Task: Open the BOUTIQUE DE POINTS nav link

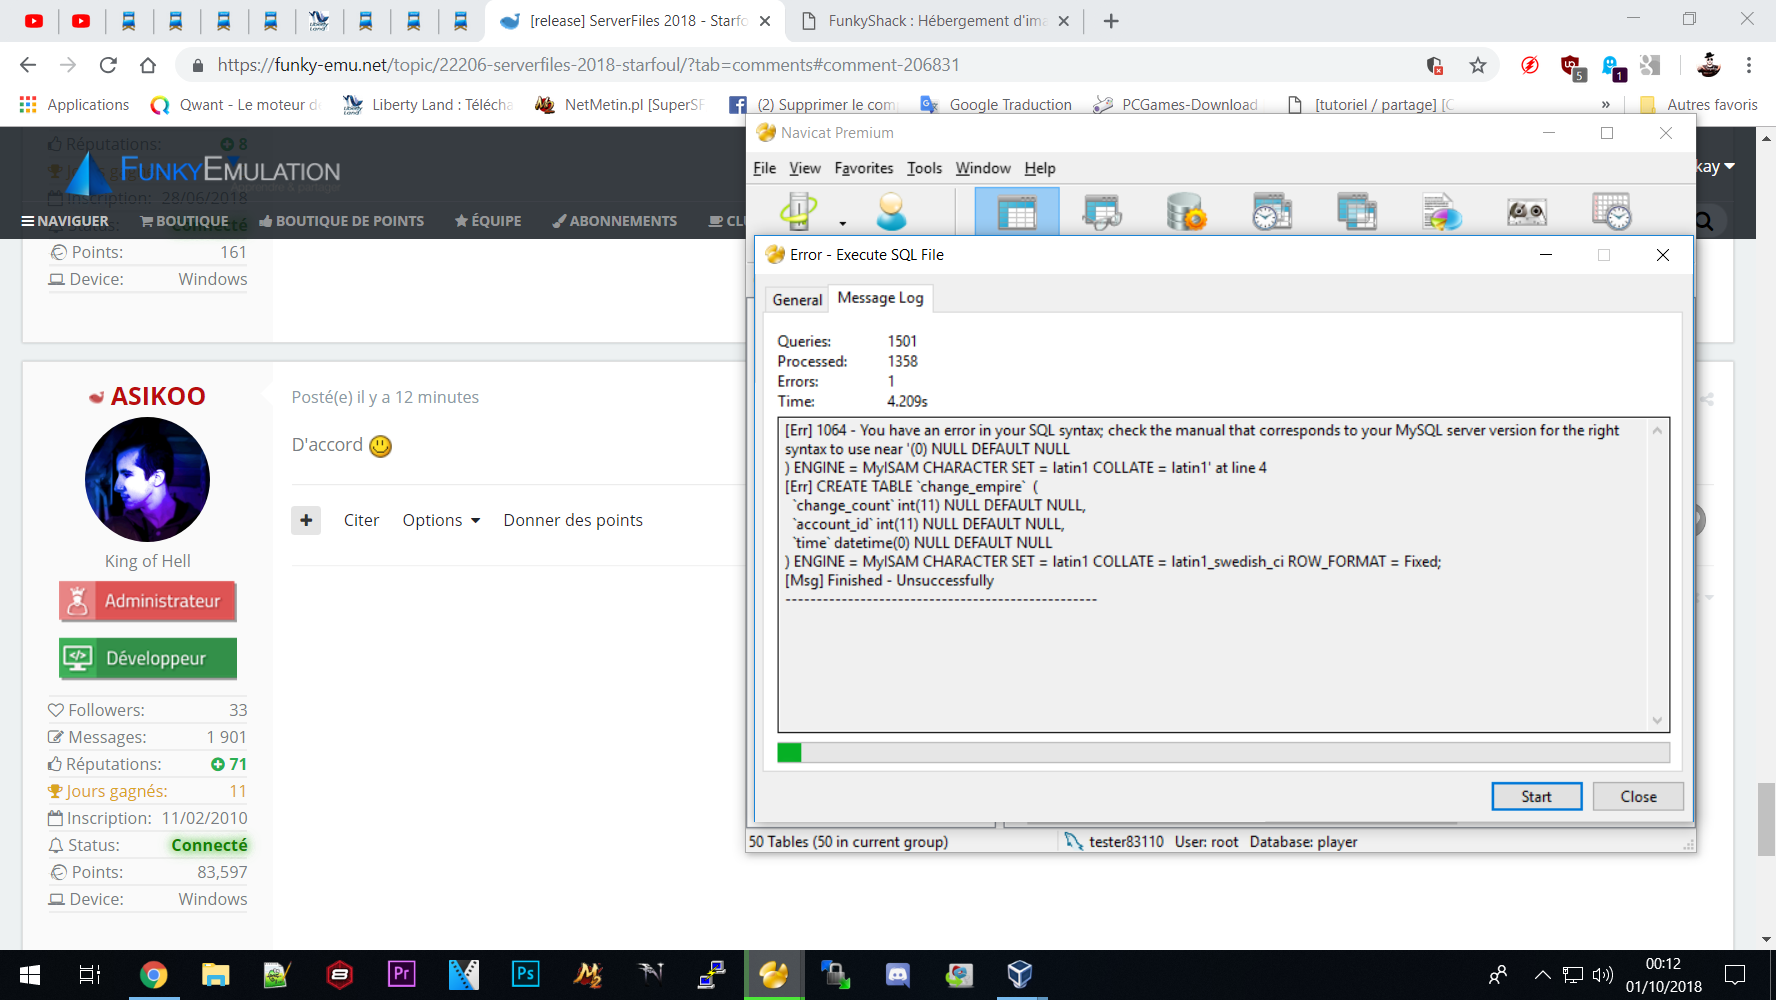Action: (x=341, y=221)
